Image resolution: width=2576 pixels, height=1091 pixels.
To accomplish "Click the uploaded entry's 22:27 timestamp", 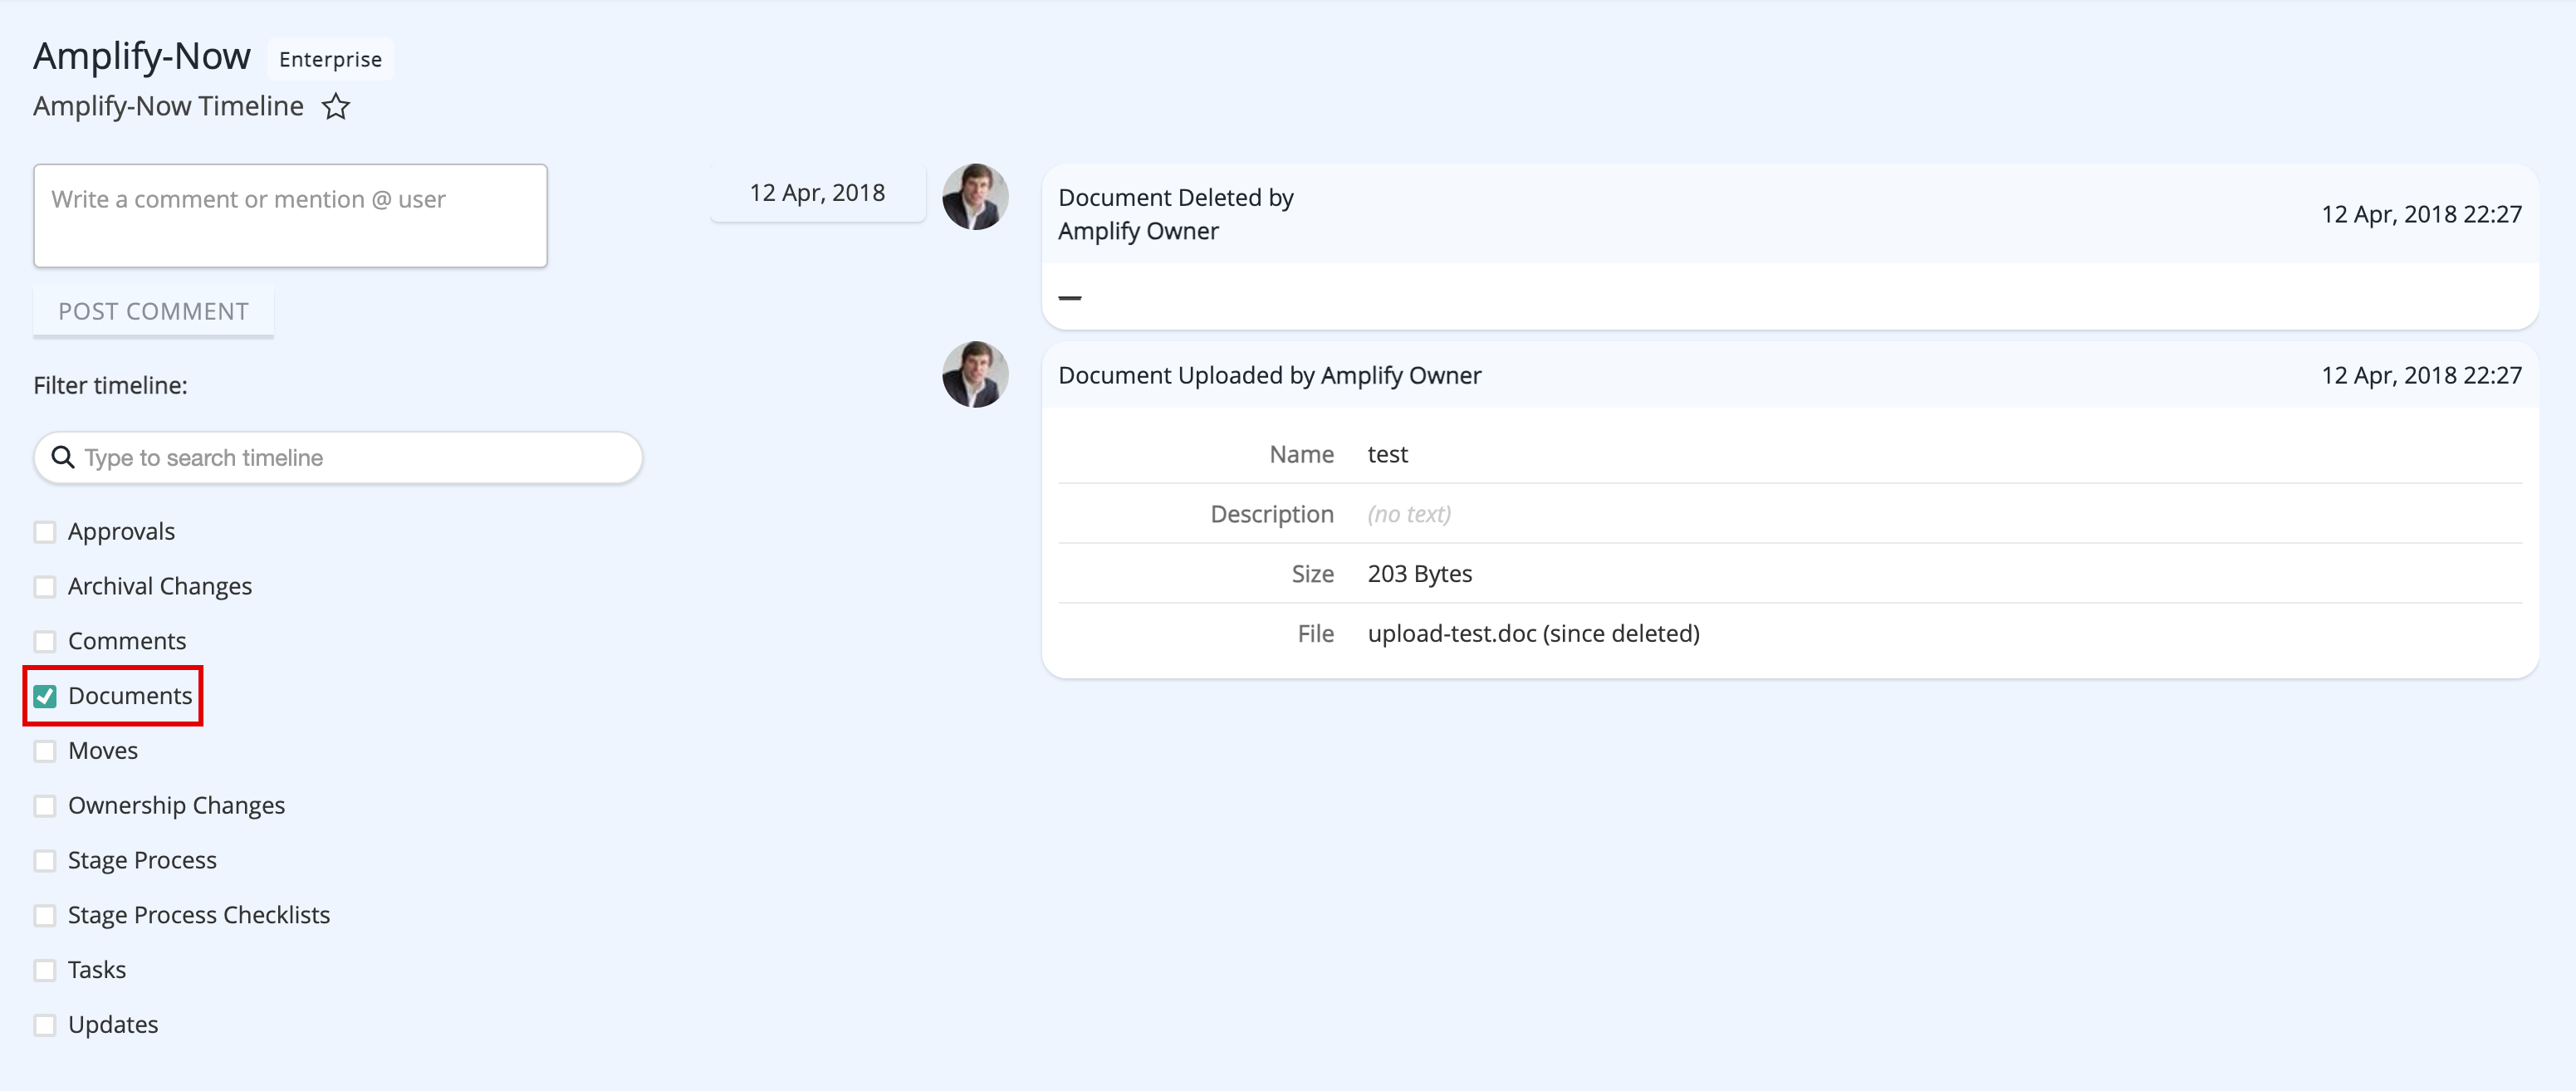I will (2421, 375).
